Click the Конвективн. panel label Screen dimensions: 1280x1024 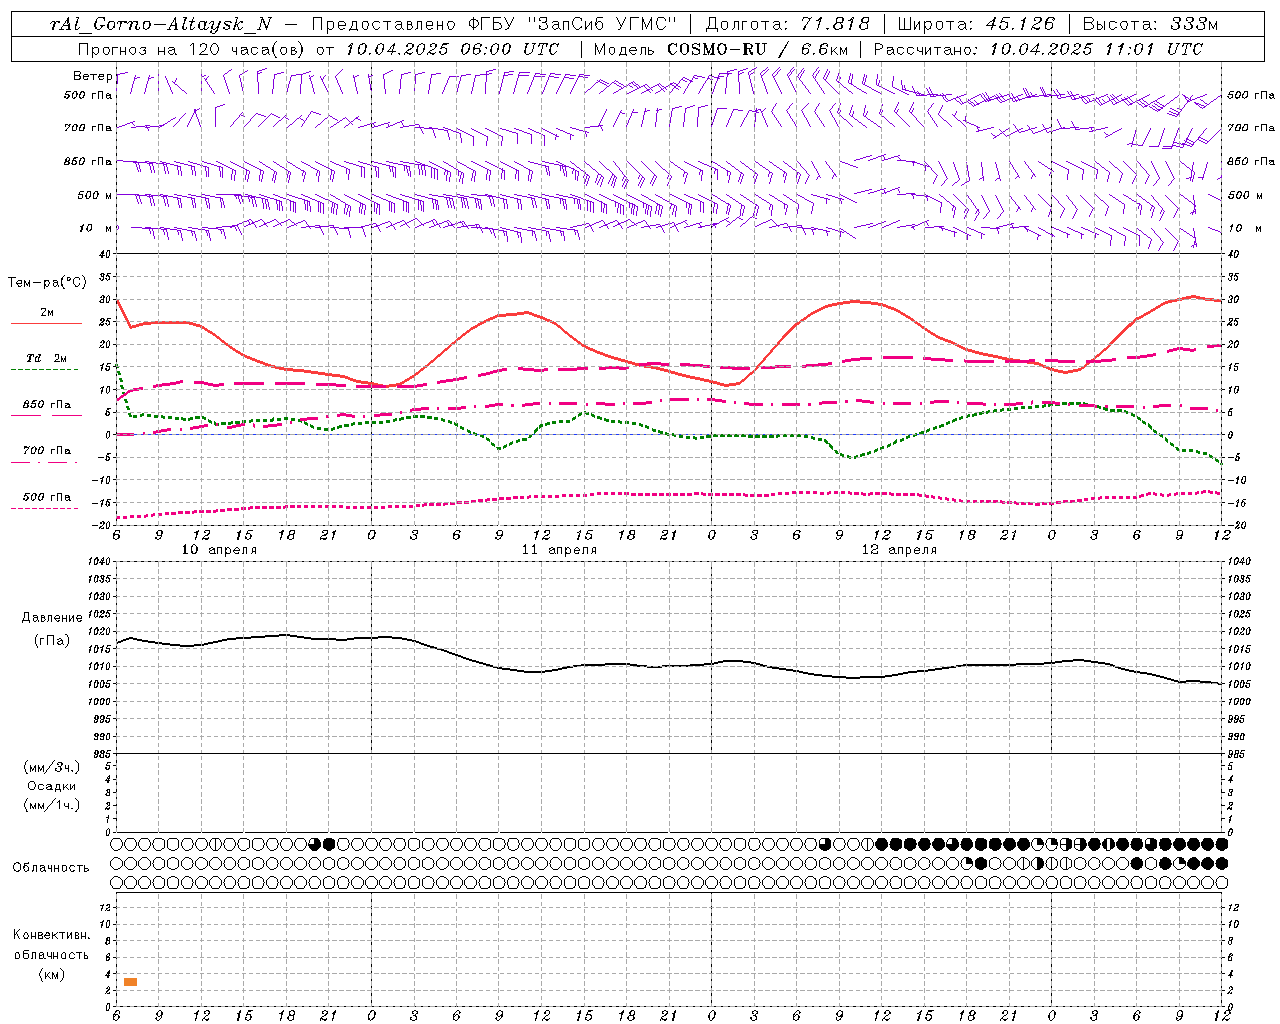coord(51,935)
